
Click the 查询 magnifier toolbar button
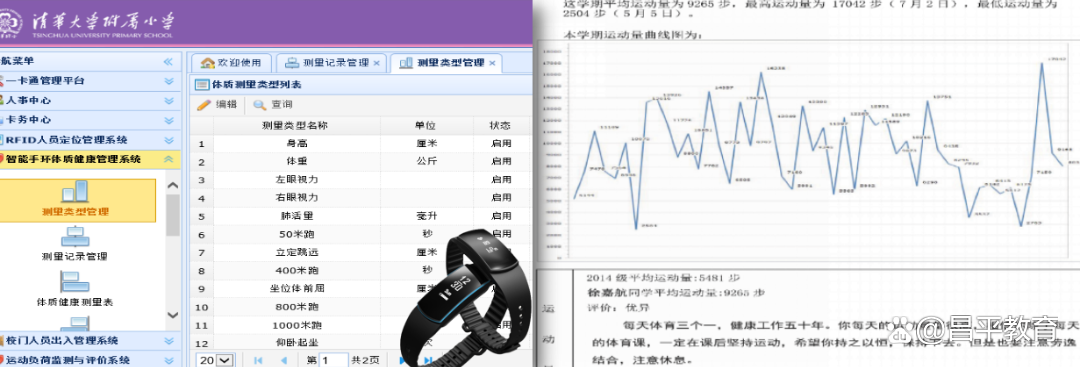pyautogui.click(x=273, y=105)
